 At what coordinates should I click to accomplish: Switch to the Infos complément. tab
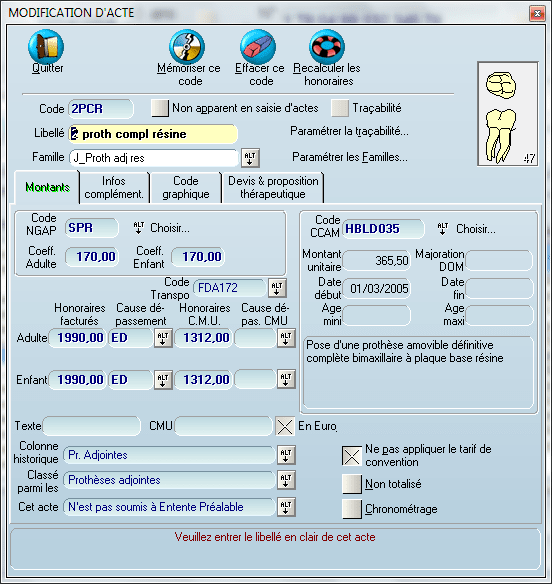(x=114, y=187)
